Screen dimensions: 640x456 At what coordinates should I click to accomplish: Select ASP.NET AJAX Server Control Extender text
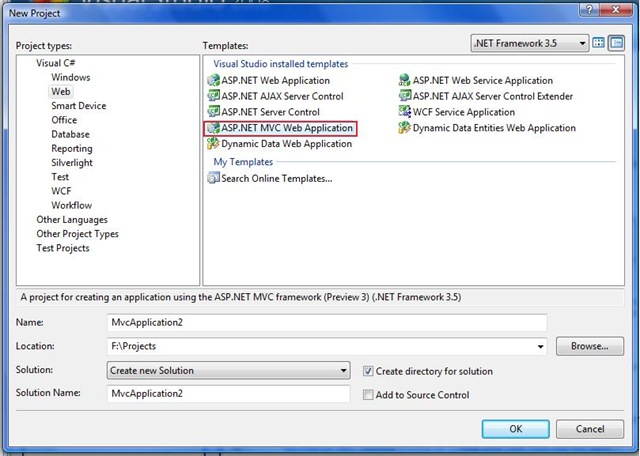coord(493,96)
